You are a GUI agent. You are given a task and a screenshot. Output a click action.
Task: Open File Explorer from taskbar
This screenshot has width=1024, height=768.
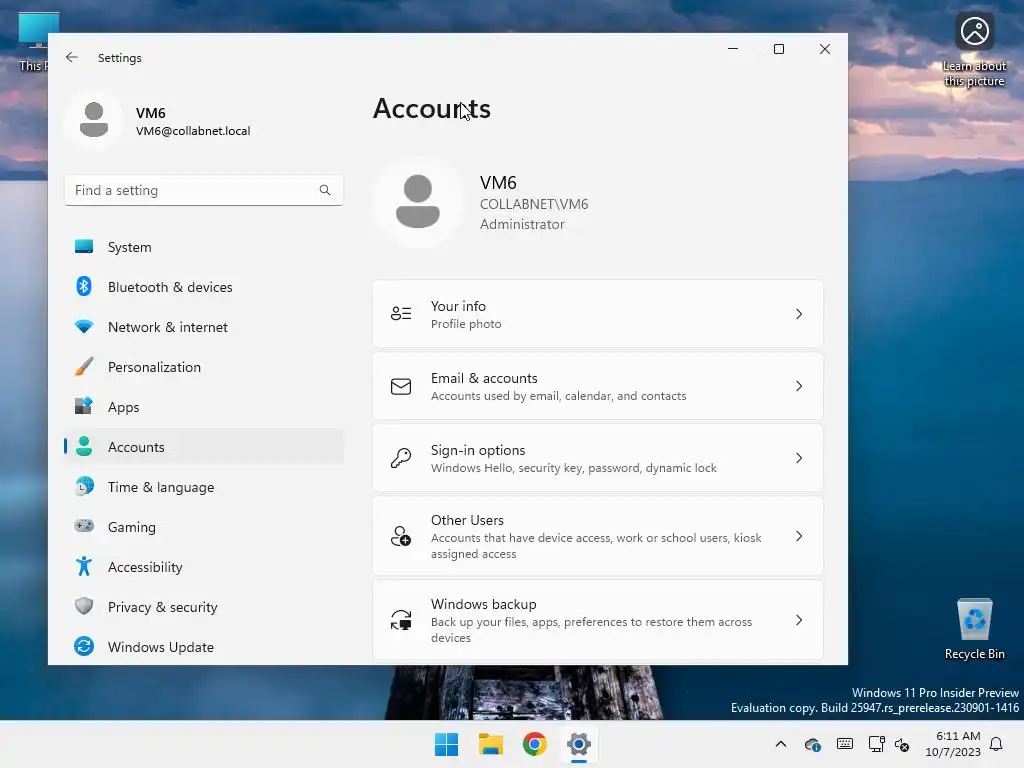[x=490, y=744]
